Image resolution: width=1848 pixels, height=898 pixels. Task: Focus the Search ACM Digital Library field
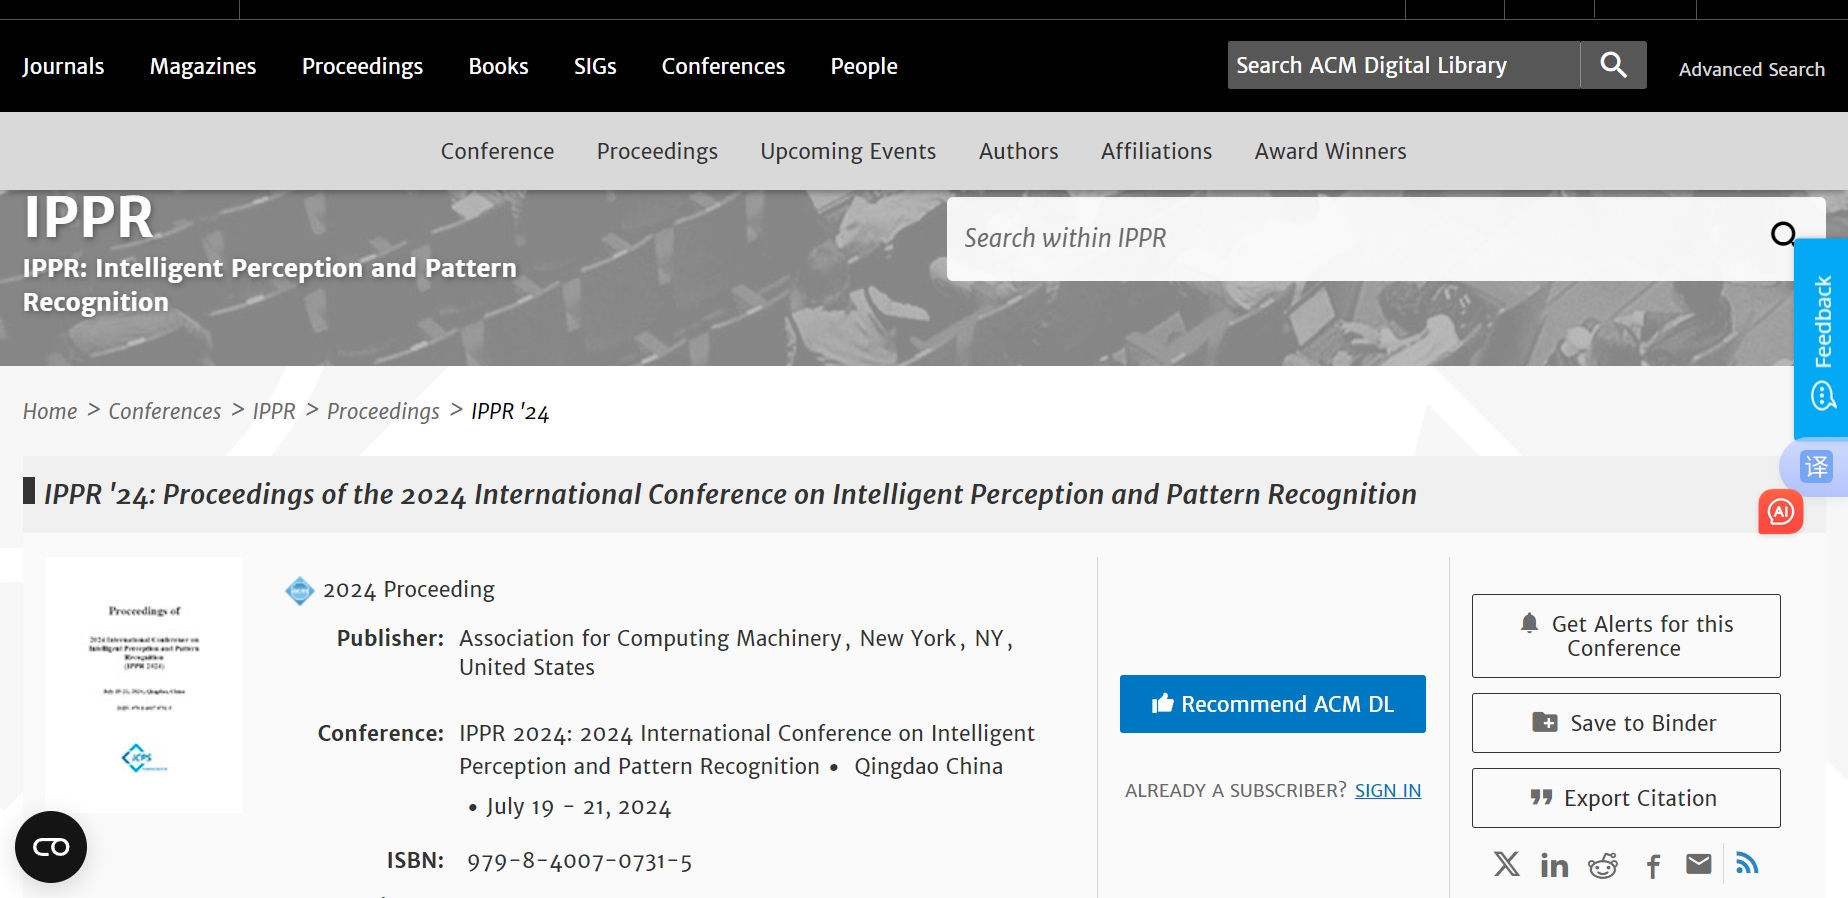coord(1404,65)
